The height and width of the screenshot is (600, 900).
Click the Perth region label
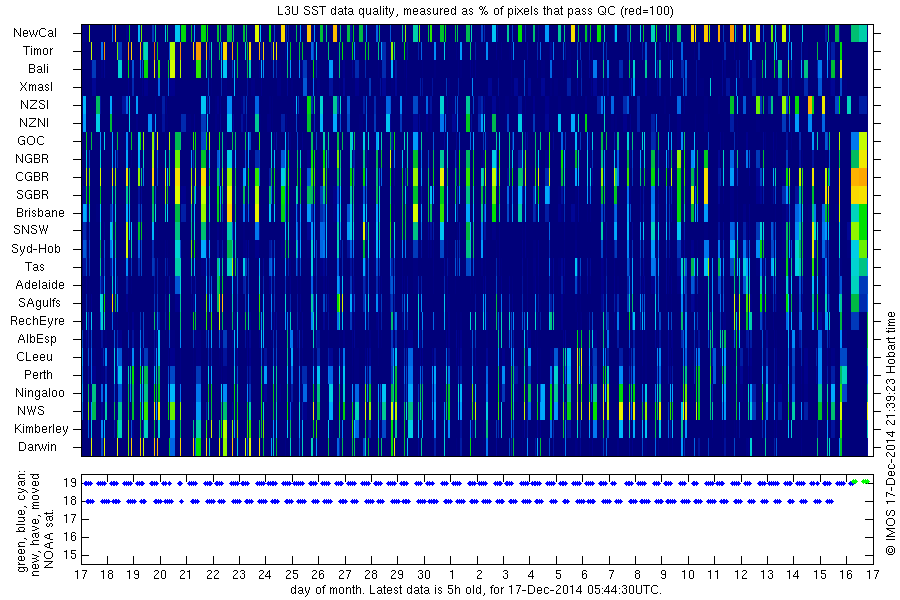click(38, 374)
